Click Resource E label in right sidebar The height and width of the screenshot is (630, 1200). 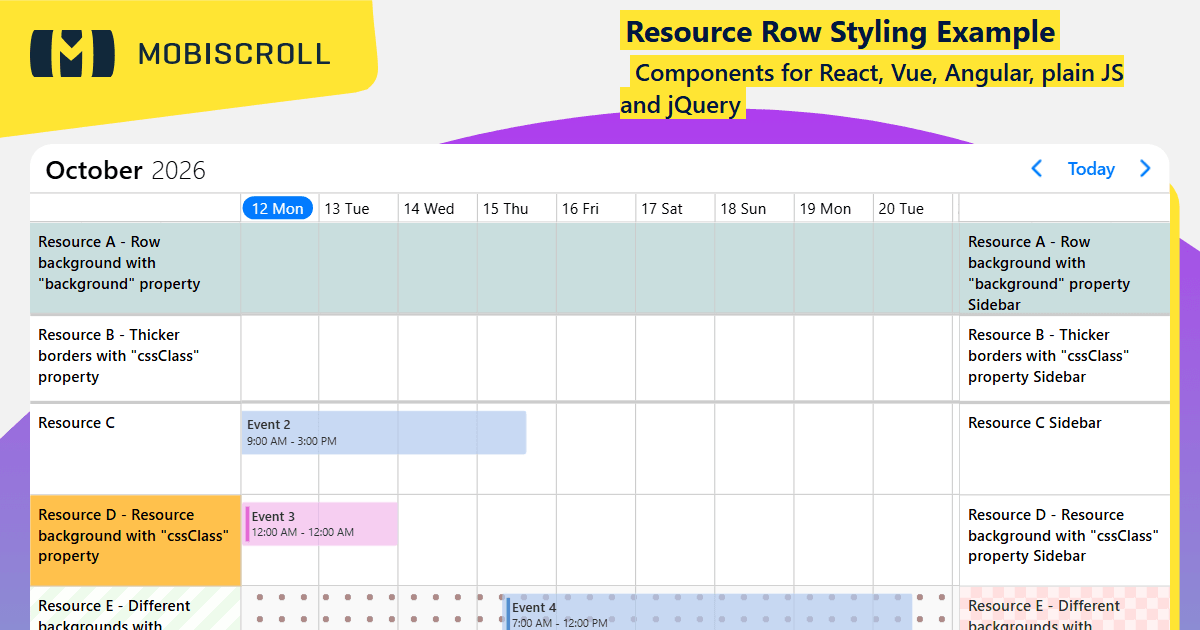pos(1064,608)
